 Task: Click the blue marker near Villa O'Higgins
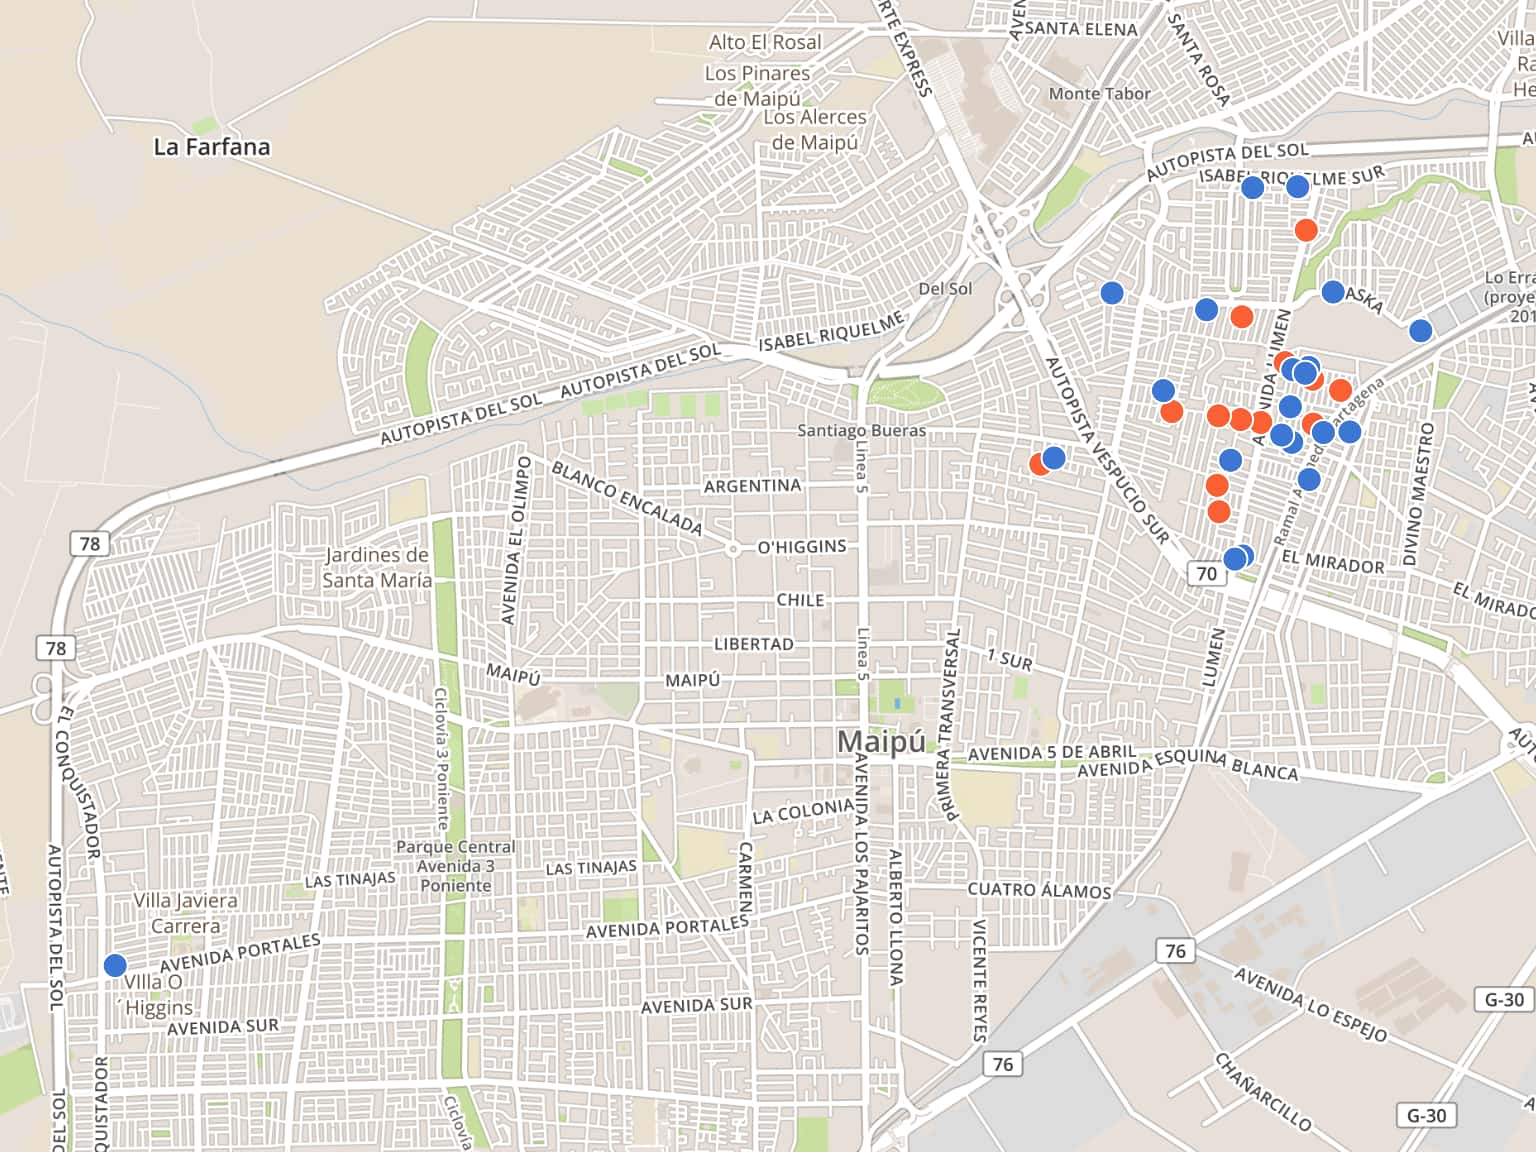(x=115, y=965)
